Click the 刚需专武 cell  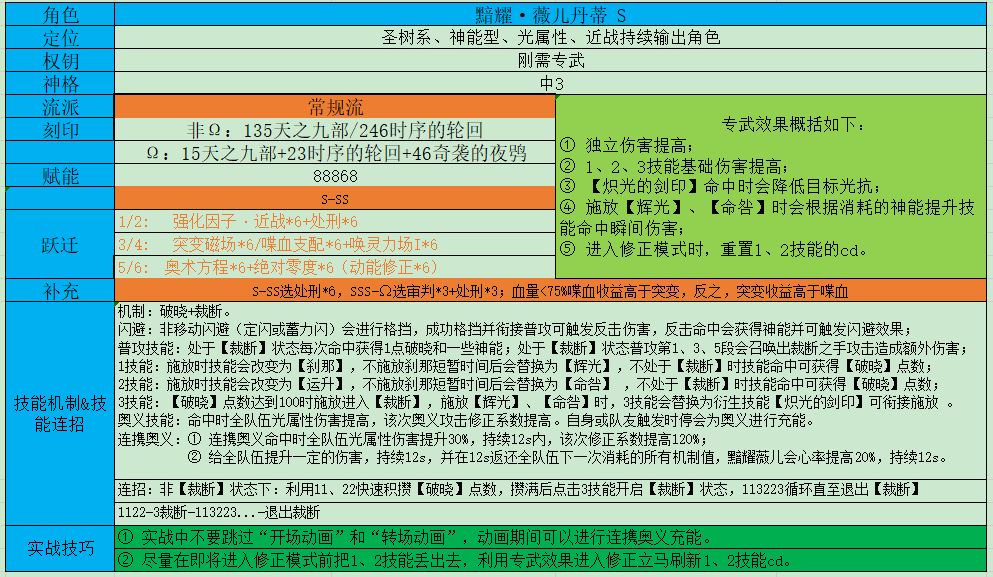coord(550,60)
